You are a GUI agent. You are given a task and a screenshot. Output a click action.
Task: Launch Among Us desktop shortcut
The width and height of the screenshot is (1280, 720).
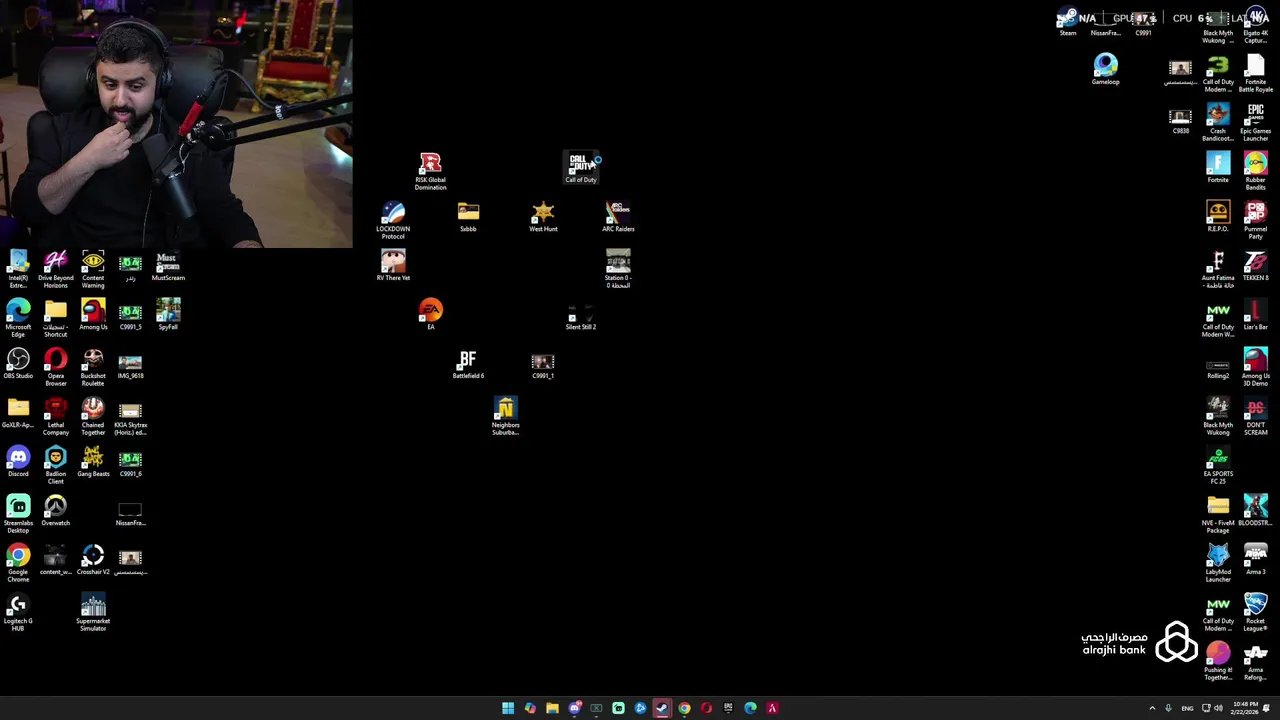click(x=93, y=315)
